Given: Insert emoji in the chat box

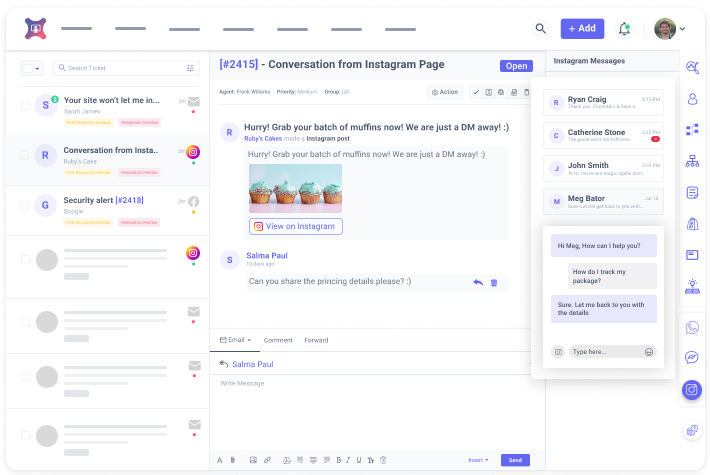Looking at the screenshot, I should coord(649,352).
